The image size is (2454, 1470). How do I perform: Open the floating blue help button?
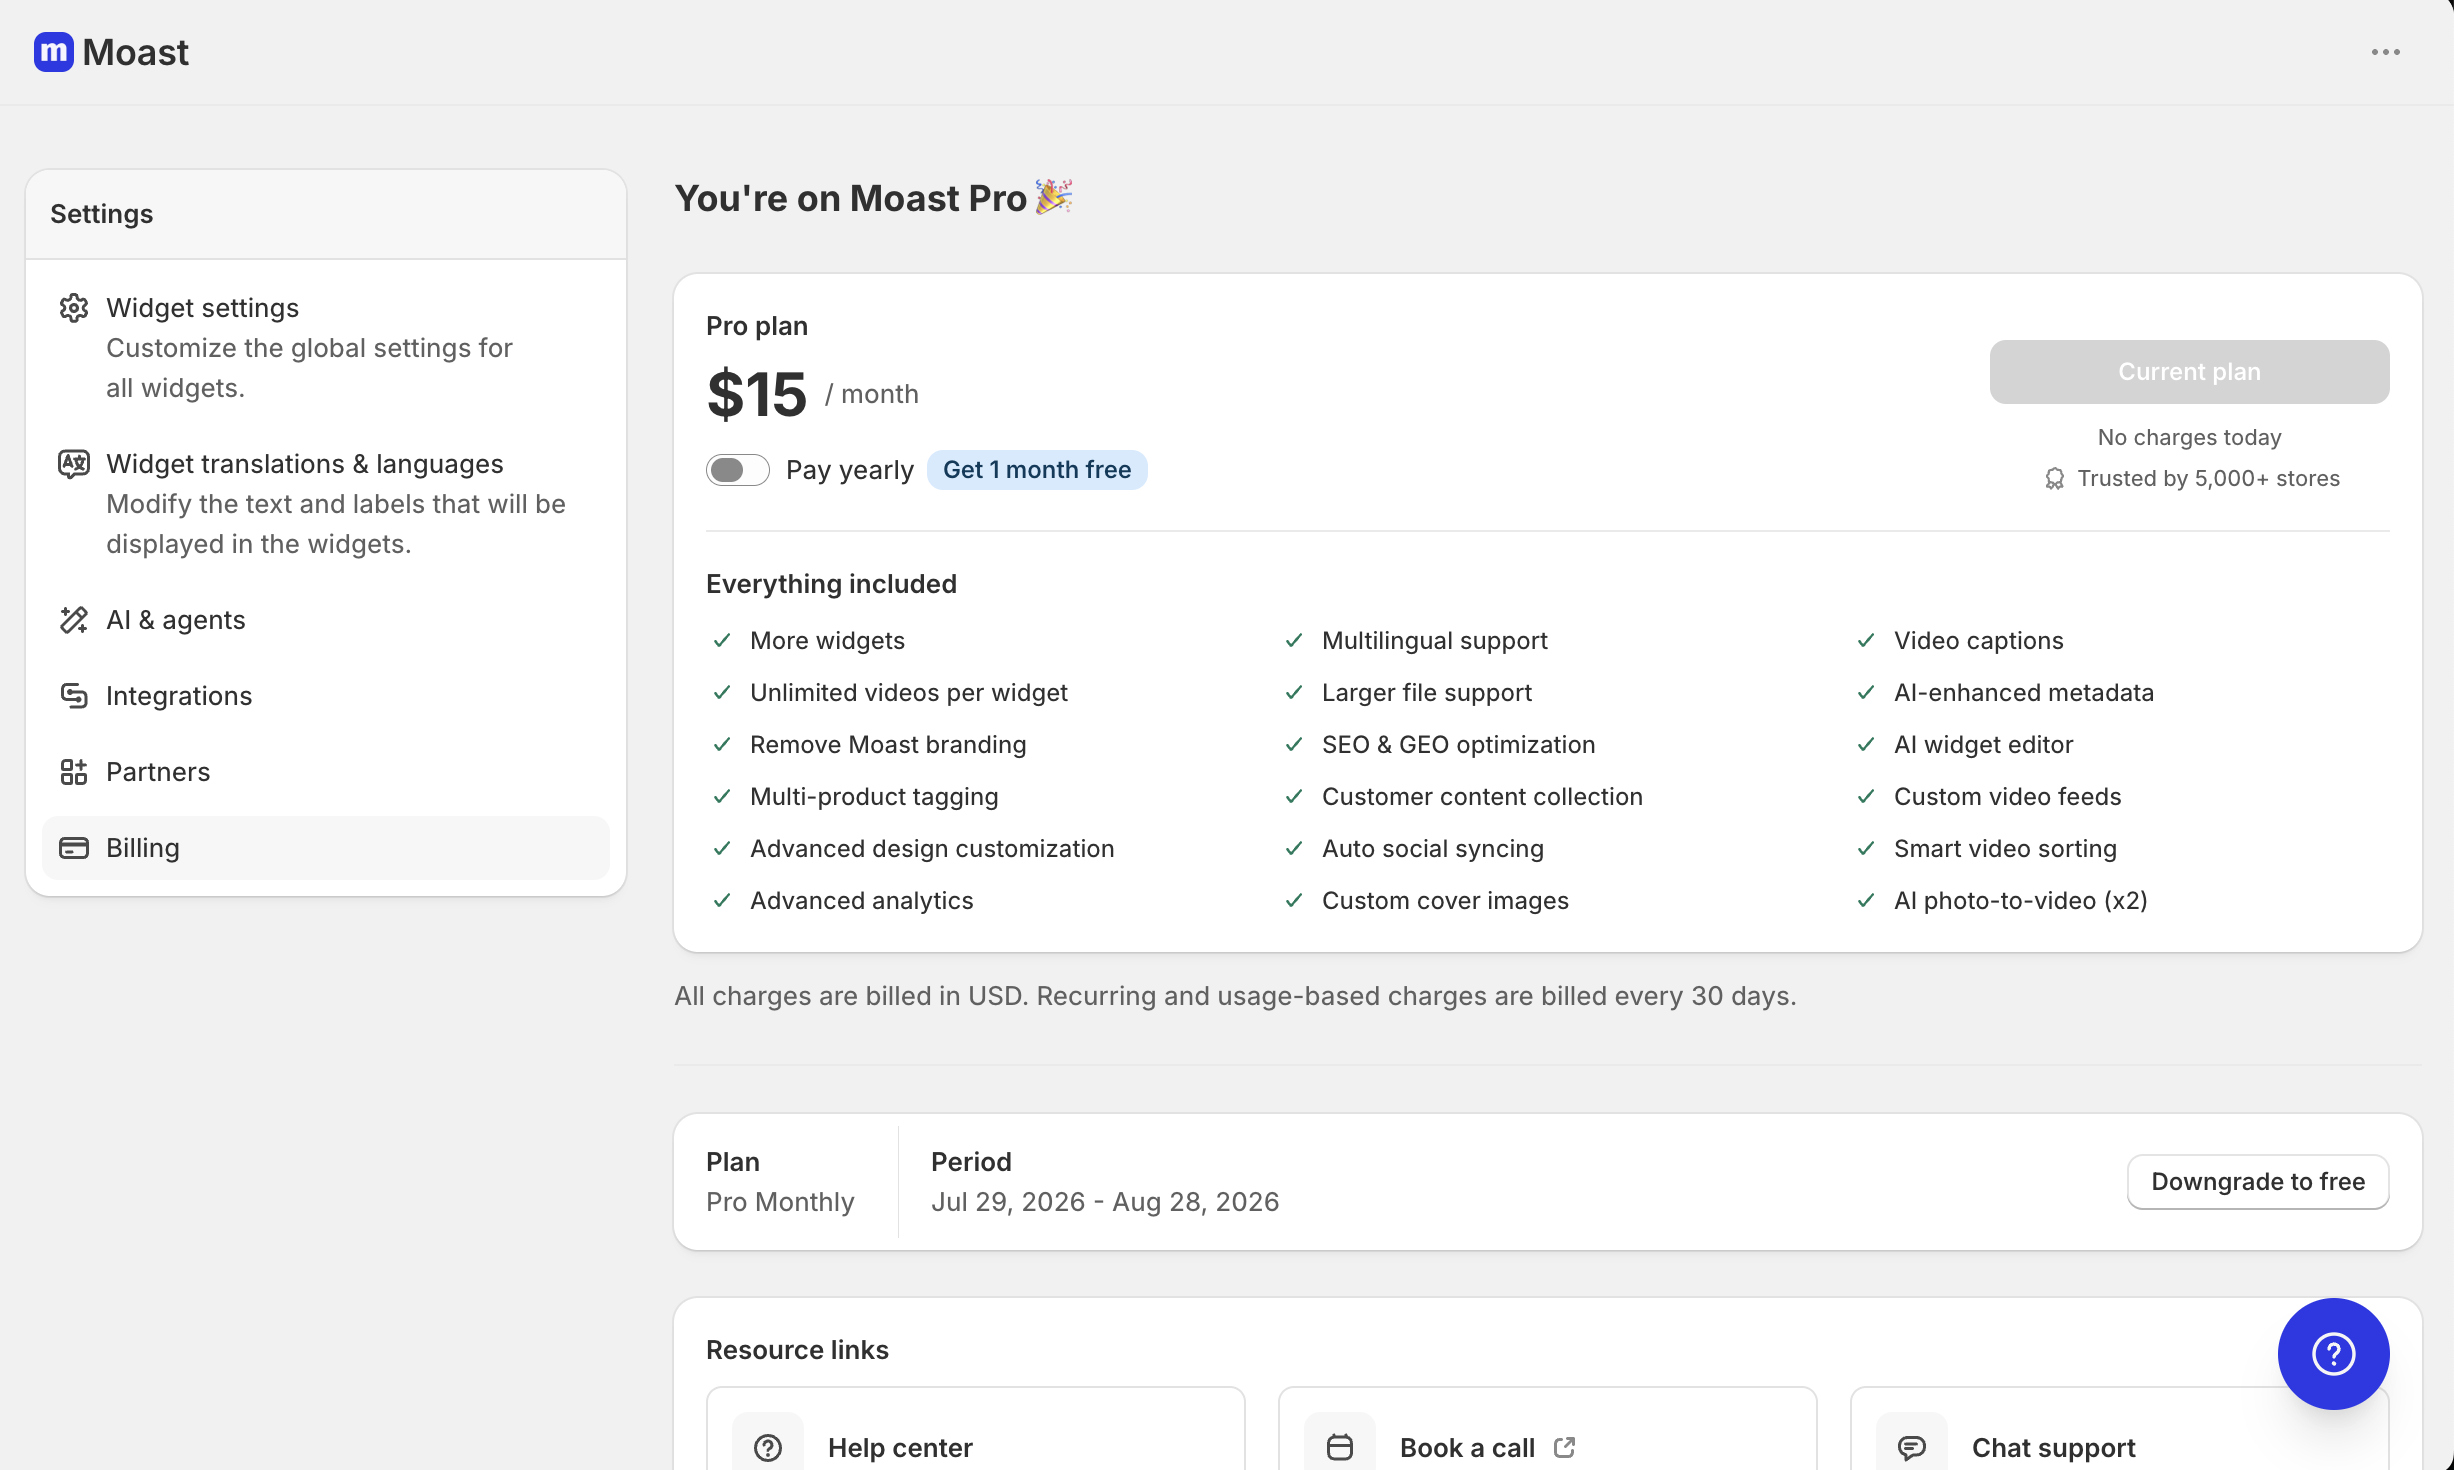2333,1354
